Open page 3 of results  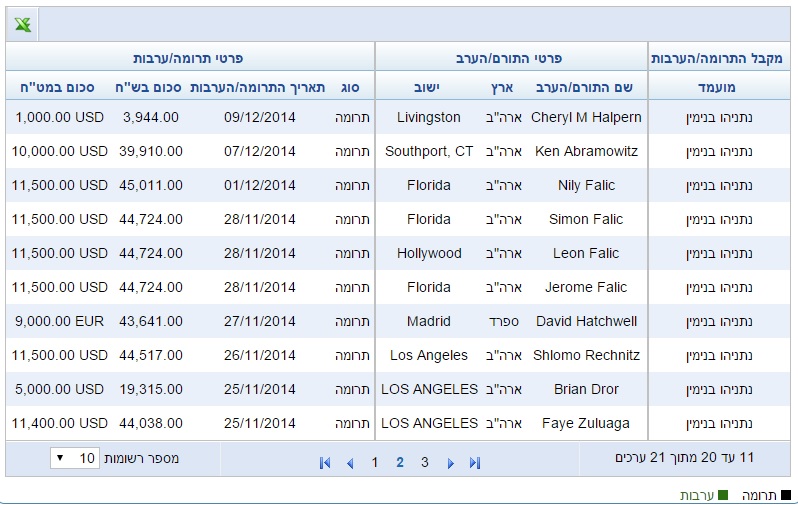coord(424,462)
